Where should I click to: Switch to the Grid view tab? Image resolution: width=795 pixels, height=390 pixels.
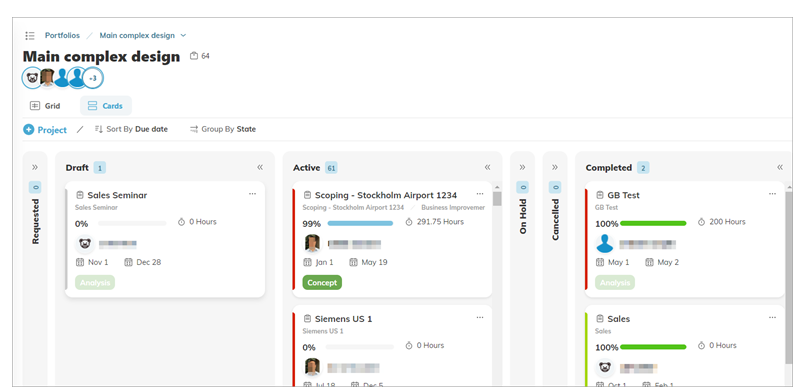click(x=45, y=106)
